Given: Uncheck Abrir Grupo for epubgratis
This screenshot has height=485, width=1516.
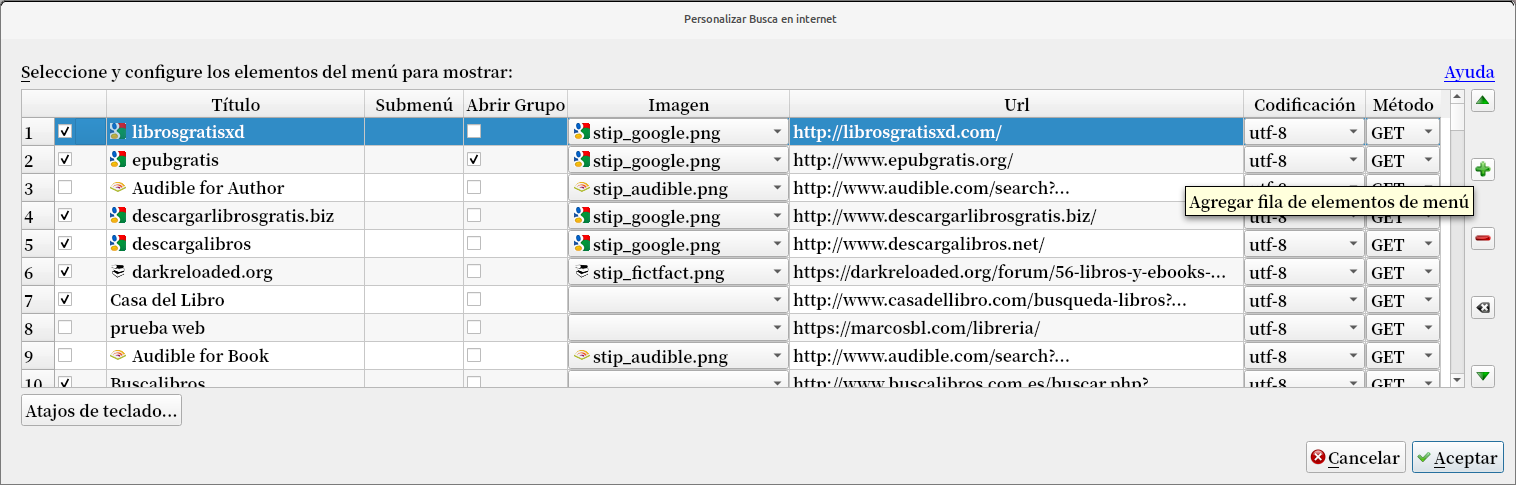Looking at the screenshot, I should (x=474, y=160).
